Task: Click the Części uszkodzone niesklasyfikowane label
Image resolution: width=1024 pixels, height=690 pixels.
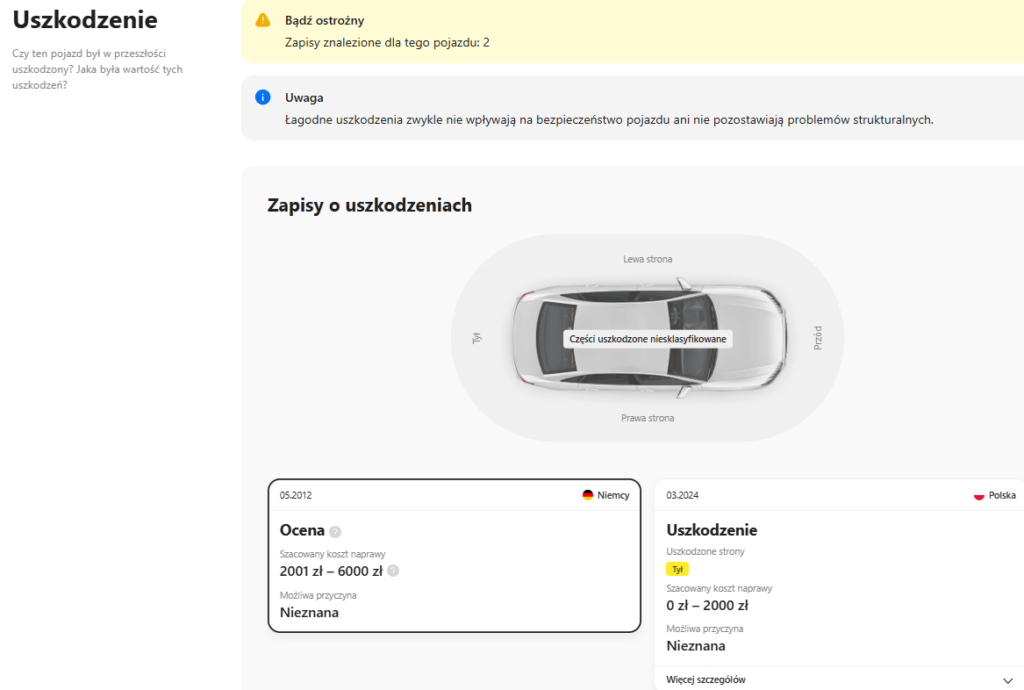Action: (x=647, y=339)
